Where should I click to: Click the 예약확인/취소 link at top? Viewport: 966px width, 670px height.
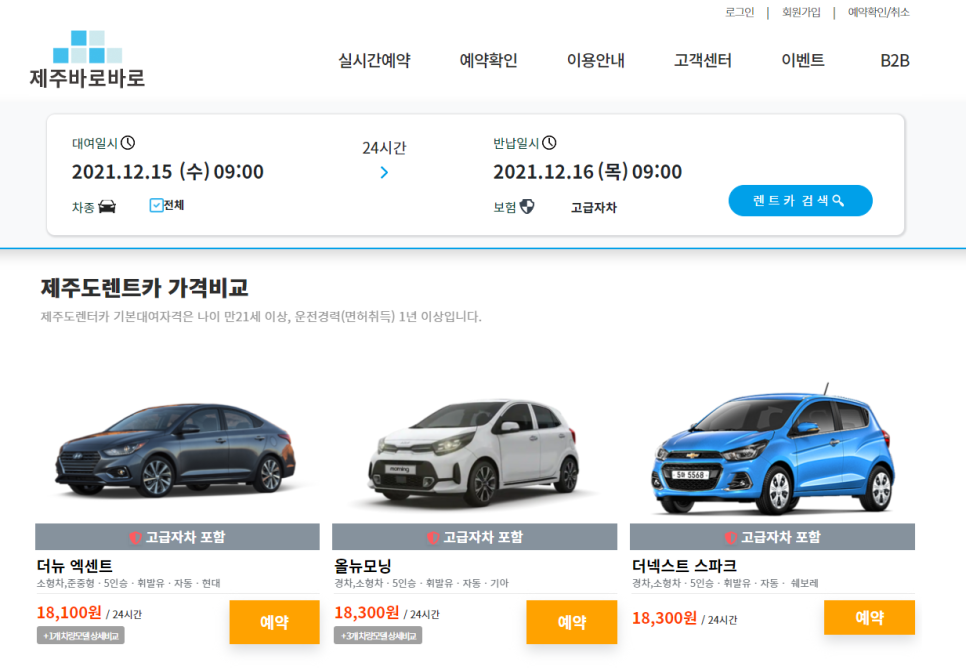coord(879,12)
